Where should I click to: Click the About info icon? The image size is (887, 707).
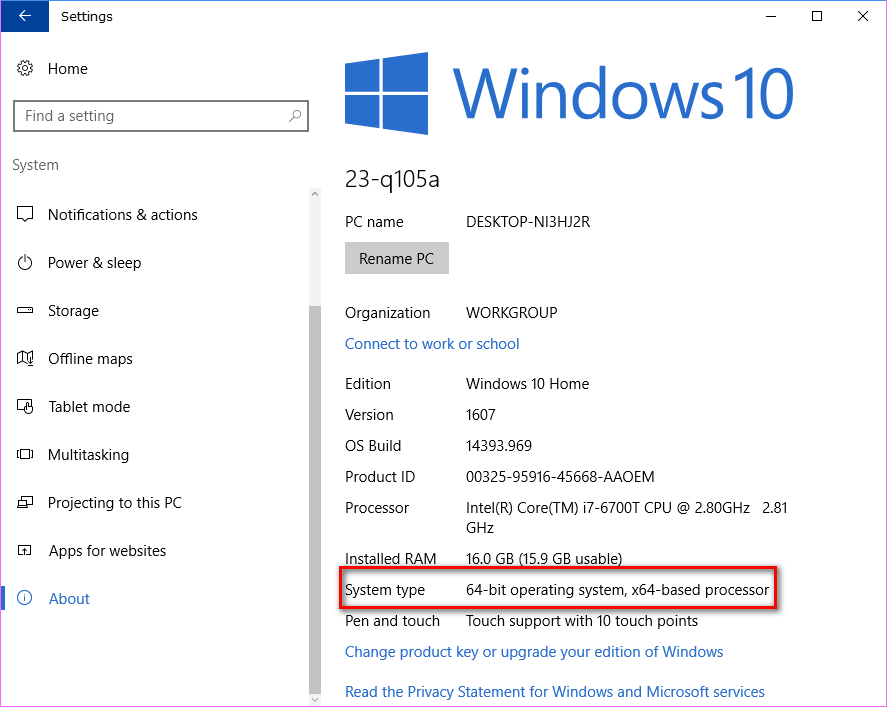click(x=25, y=598)
